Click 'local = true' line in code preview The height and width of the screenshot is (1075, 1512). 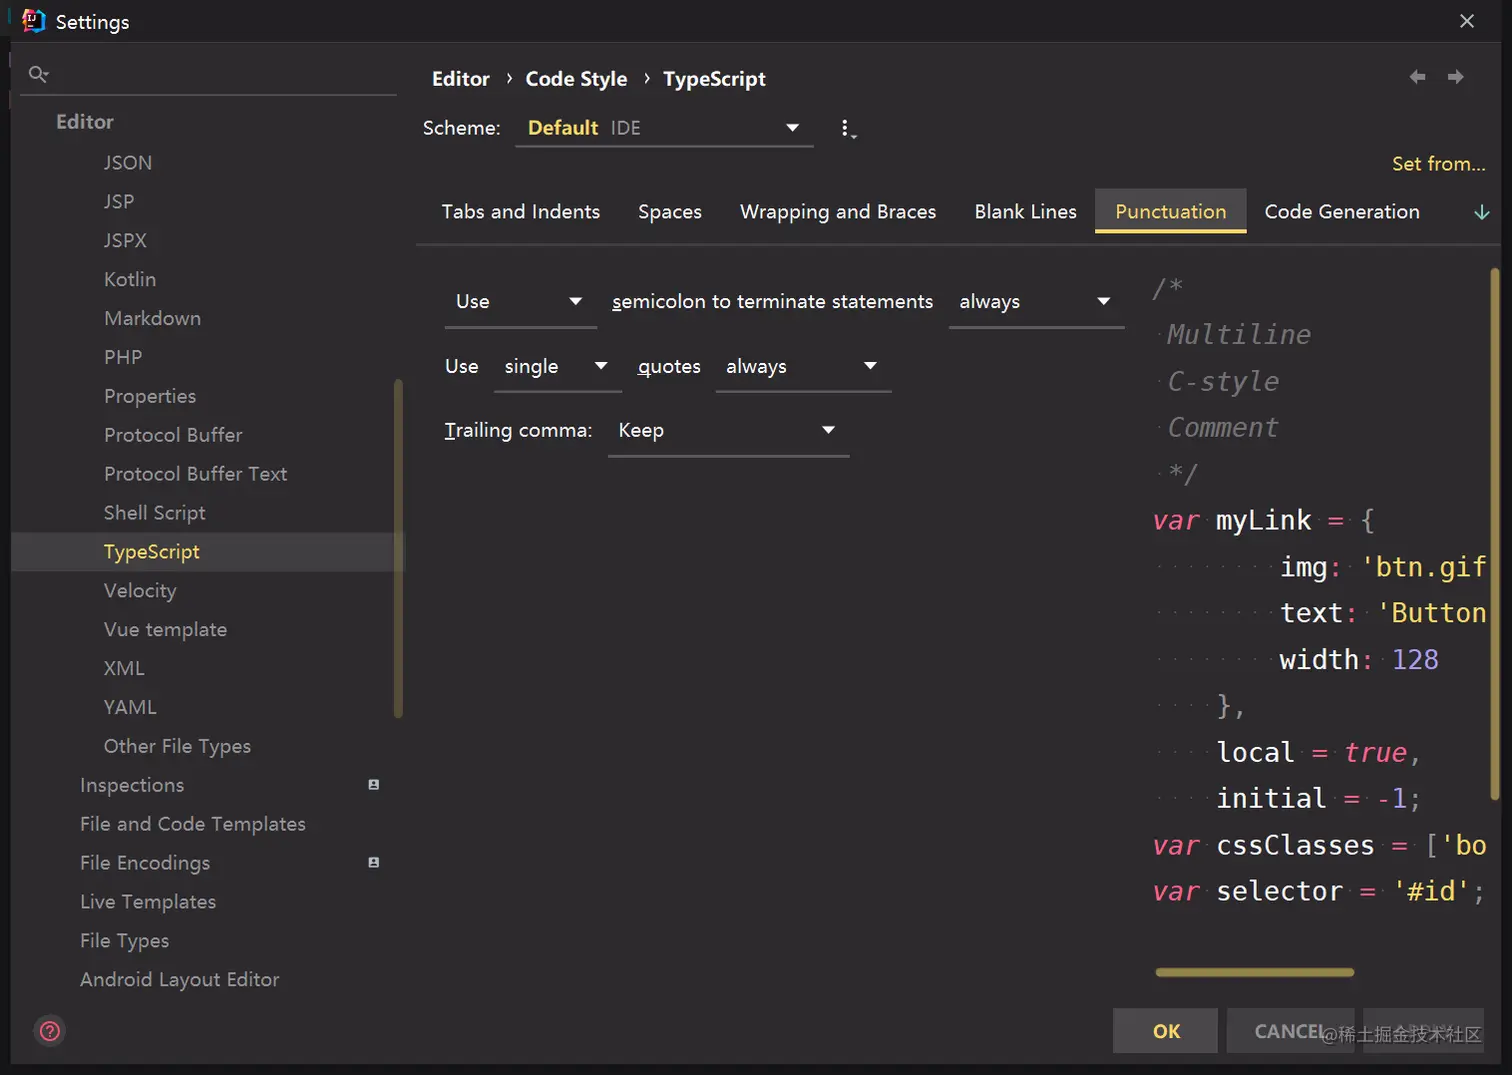pyautogui.click(x=1318, y=753)
